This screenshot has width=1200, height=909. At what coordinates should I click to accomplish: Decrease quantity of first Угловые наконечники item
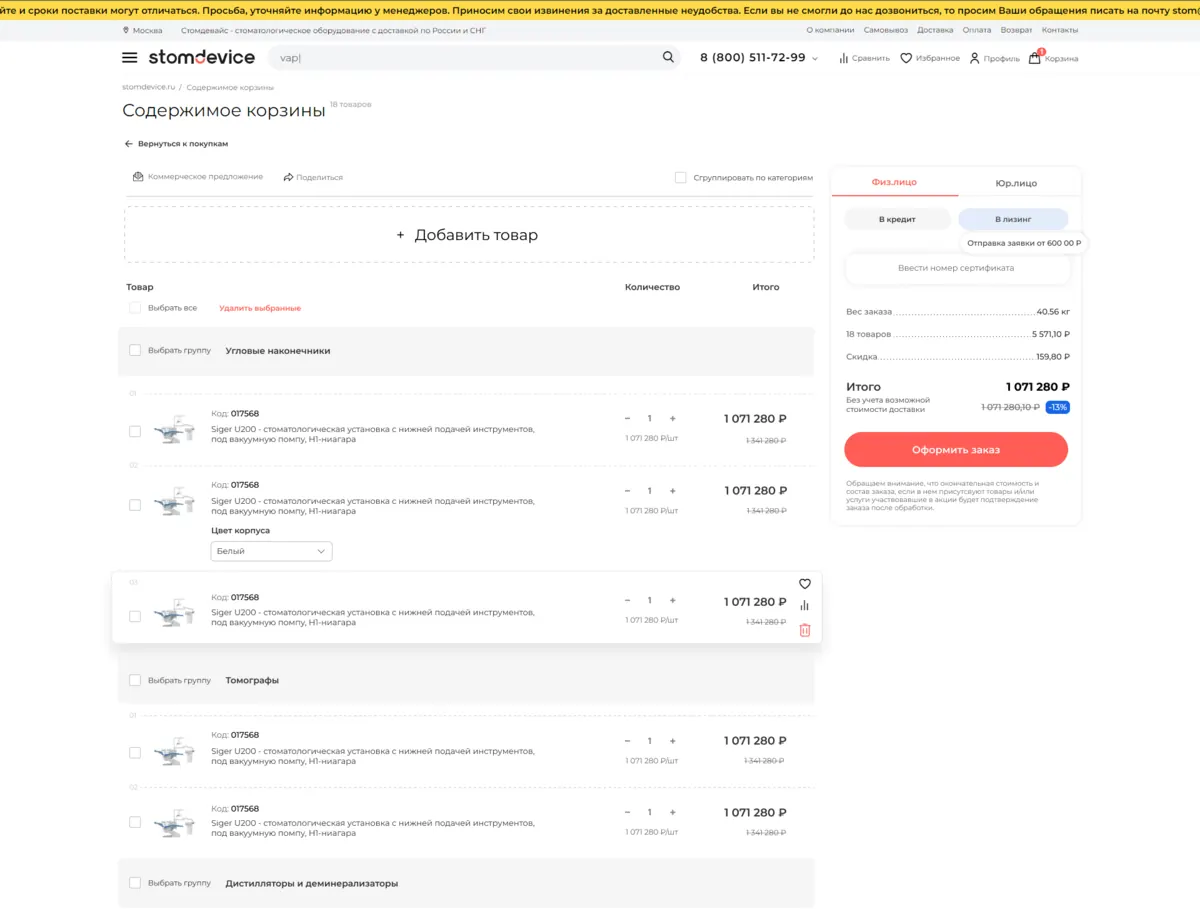pos(627,419)
